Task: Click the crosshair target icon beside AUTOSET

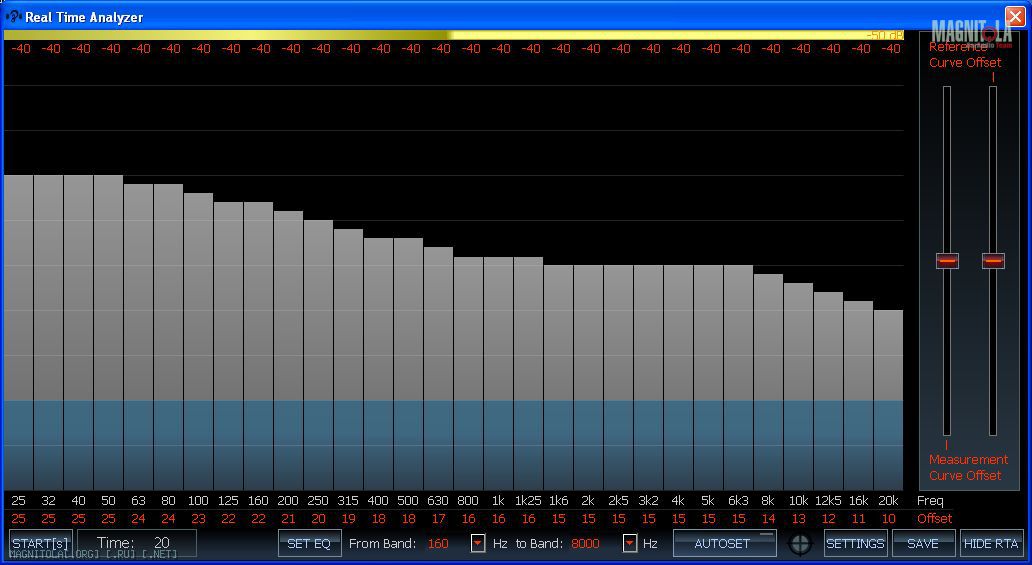Action: [x=800, y=544]
